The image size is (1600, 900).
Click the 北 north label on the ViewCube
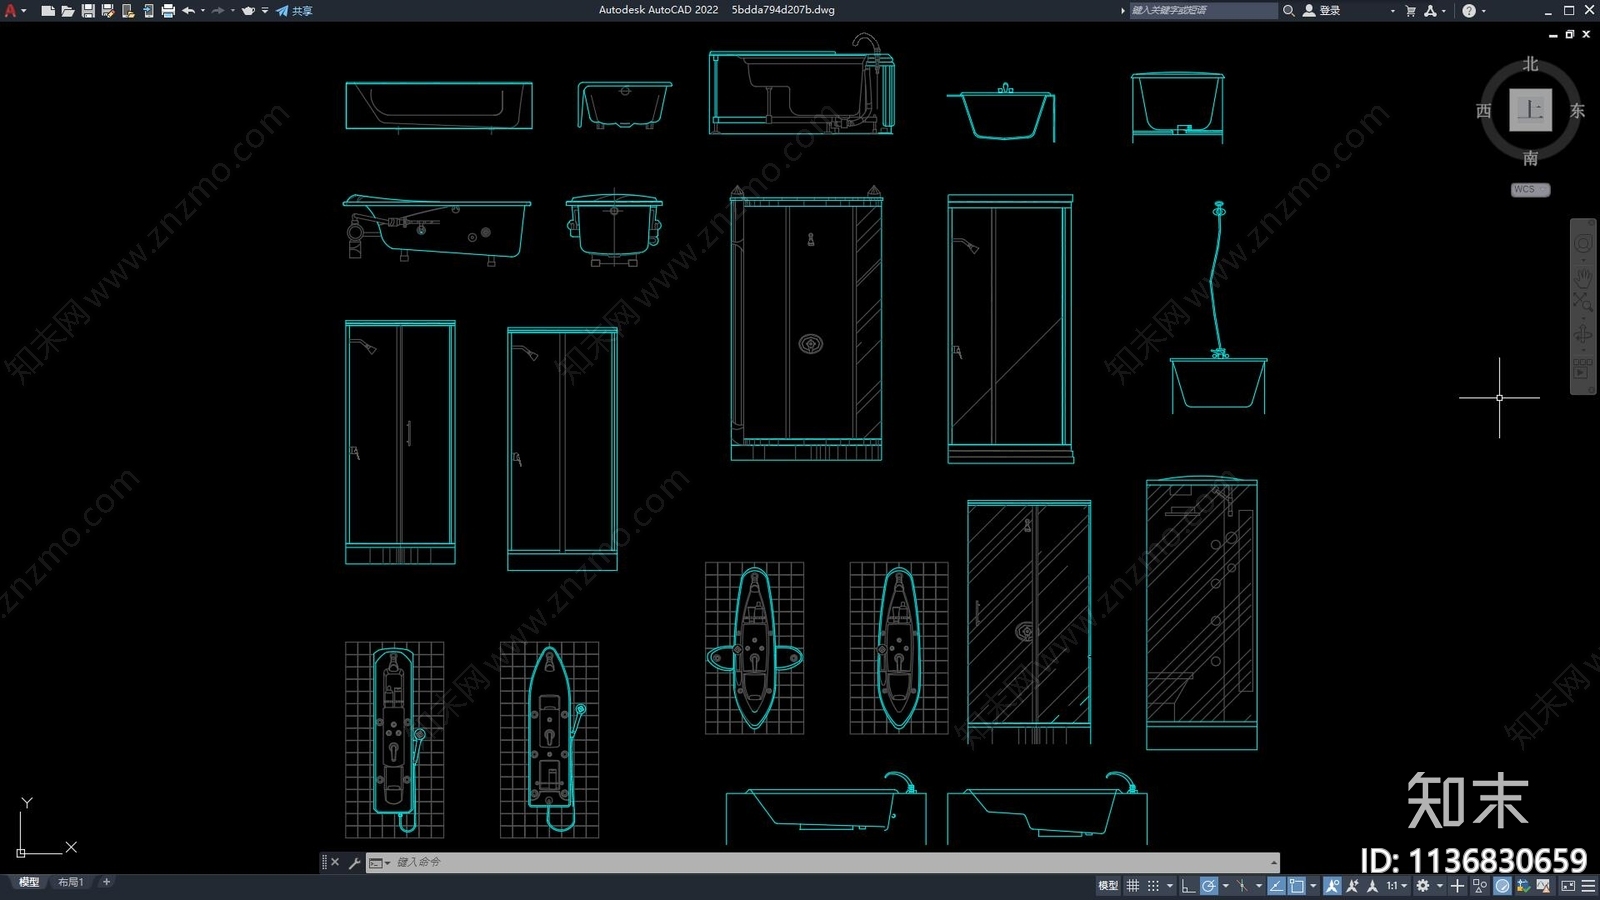click(1531, 64)
